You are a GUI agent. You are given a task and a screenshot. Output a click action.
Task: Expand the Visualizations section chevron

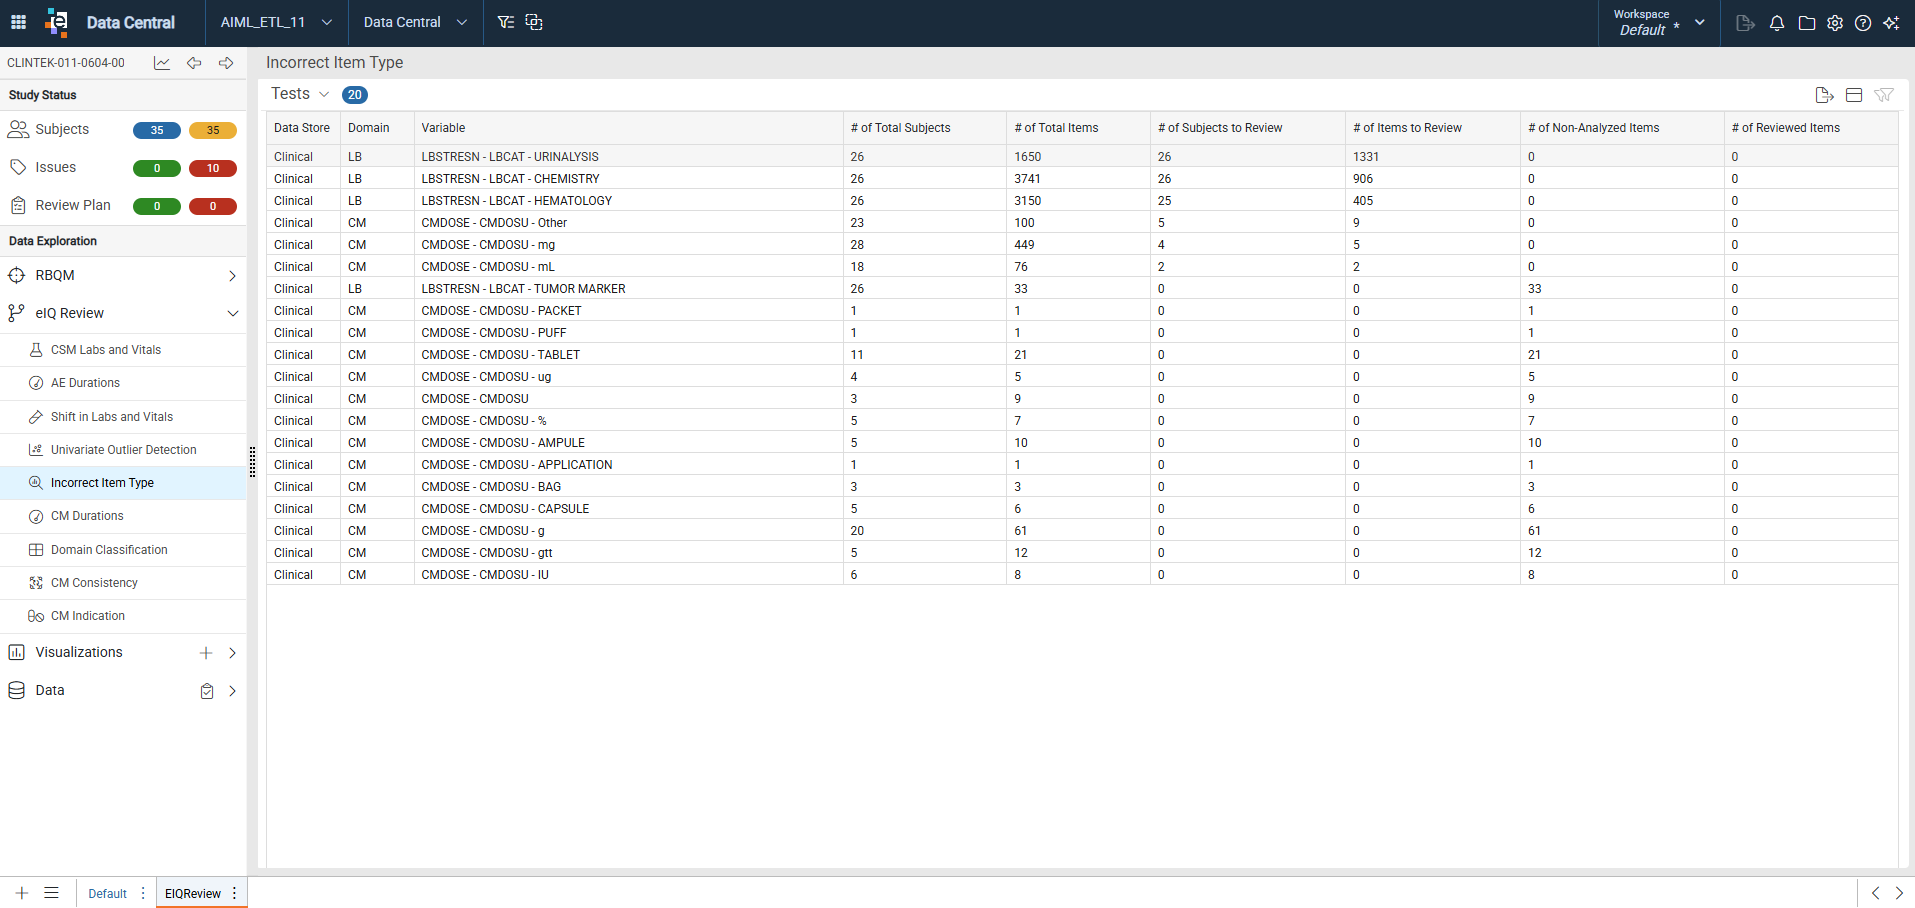(x=232, y=653)
